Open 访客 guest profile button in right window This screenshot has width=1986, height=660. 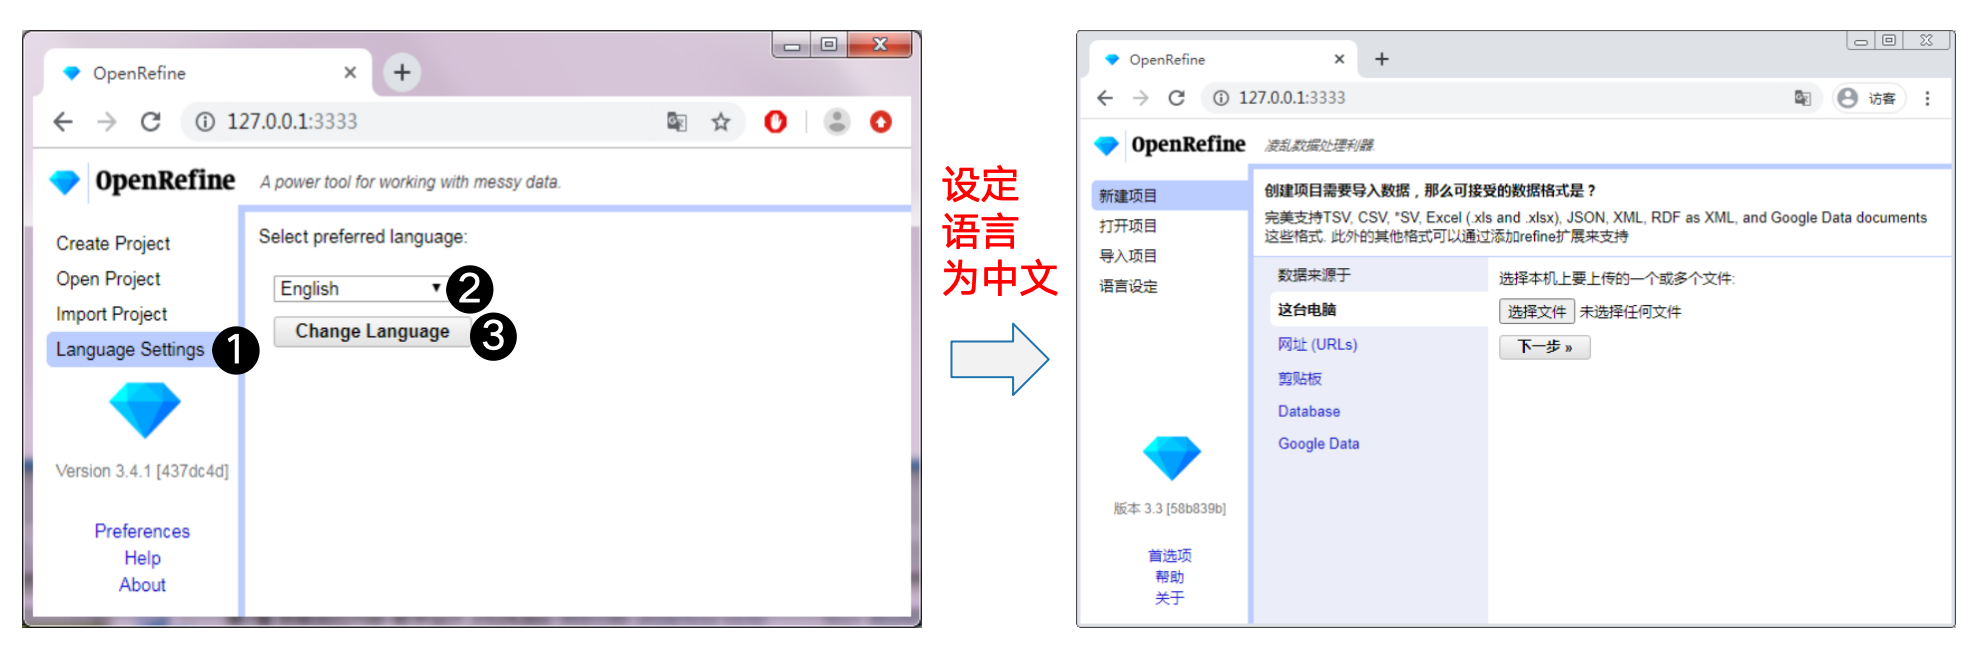[1868, 98]
